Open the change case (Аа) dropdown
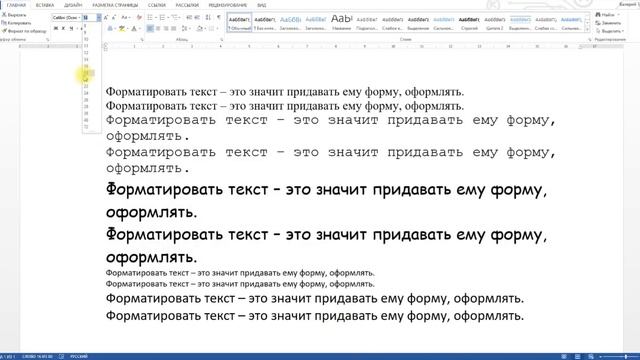 125,18
